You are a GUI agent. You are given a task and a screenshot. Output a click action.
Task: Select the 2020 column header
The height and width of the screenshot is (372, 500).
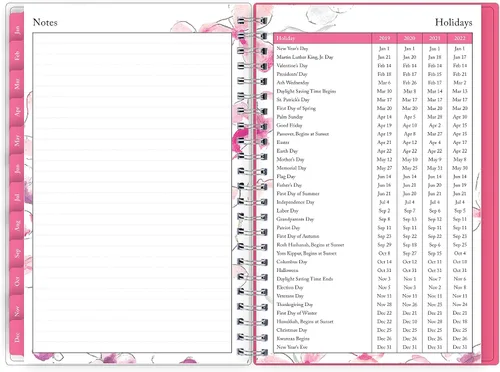tap(409, 38)
